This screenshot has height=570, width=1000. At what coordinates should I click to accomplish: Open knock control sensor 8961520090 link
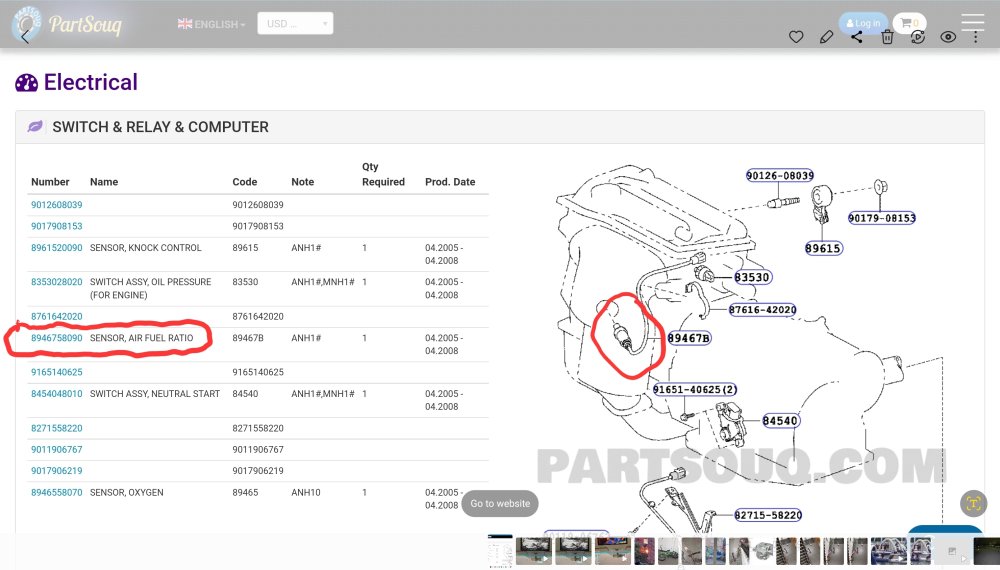(57, 248)
